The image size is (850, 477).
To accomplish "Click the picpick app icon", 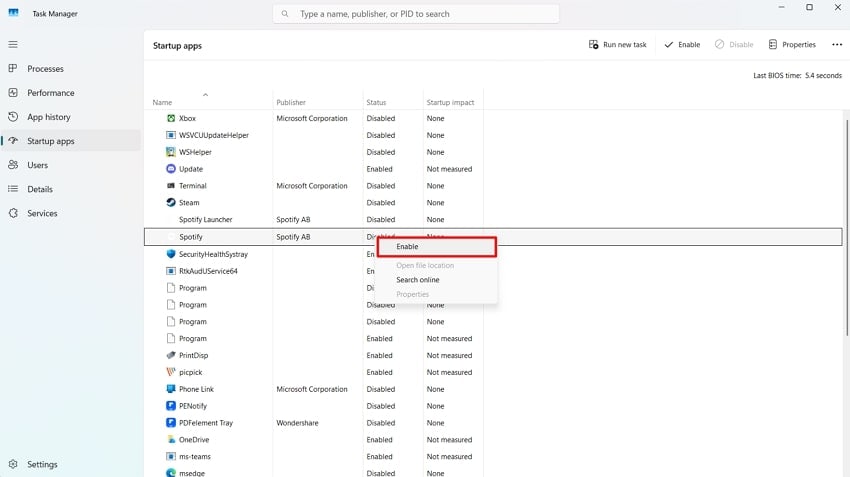I will coord(171,372).
